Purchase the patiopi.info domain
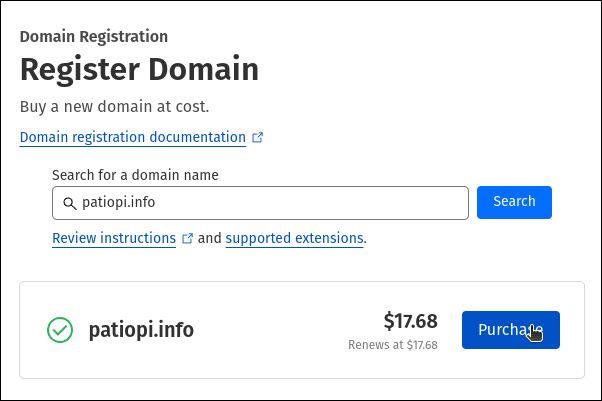The width and height of the screenshot is (602, 401). click(510, 330)
